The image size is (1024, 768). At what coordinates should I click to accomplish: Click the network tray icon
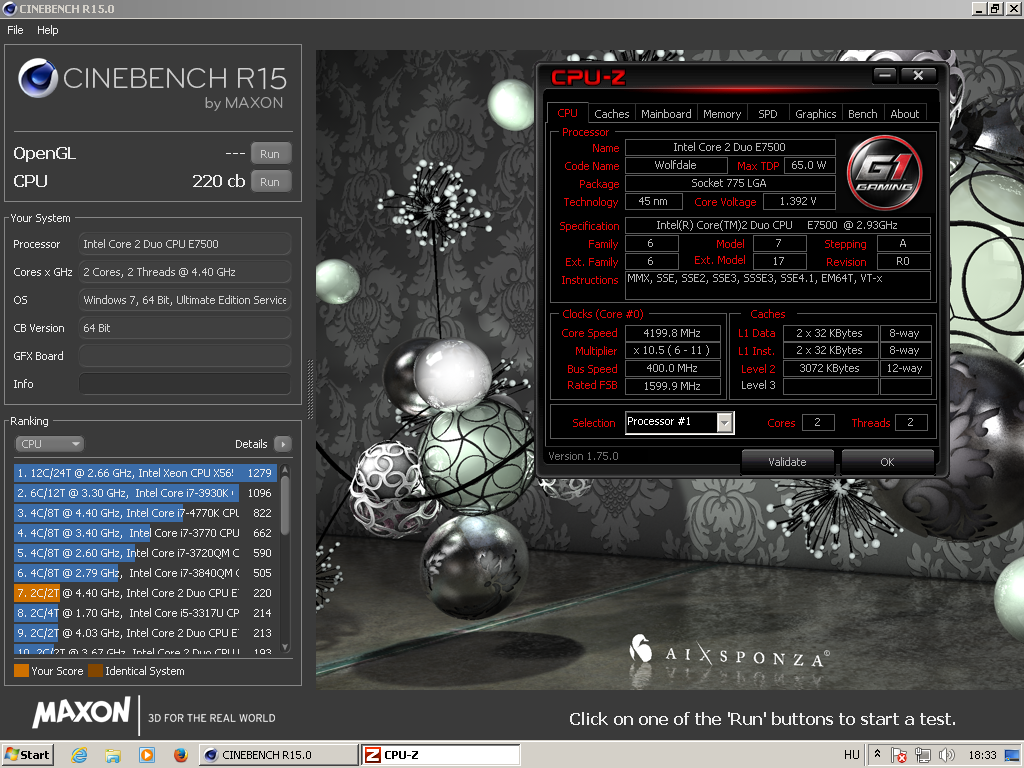point(922,755)
